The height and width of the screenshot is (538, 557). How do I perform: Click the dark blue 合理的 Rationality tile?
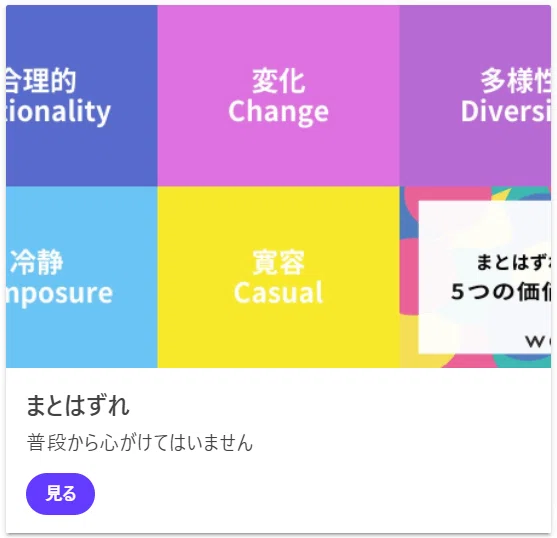[x=82, y=96]
